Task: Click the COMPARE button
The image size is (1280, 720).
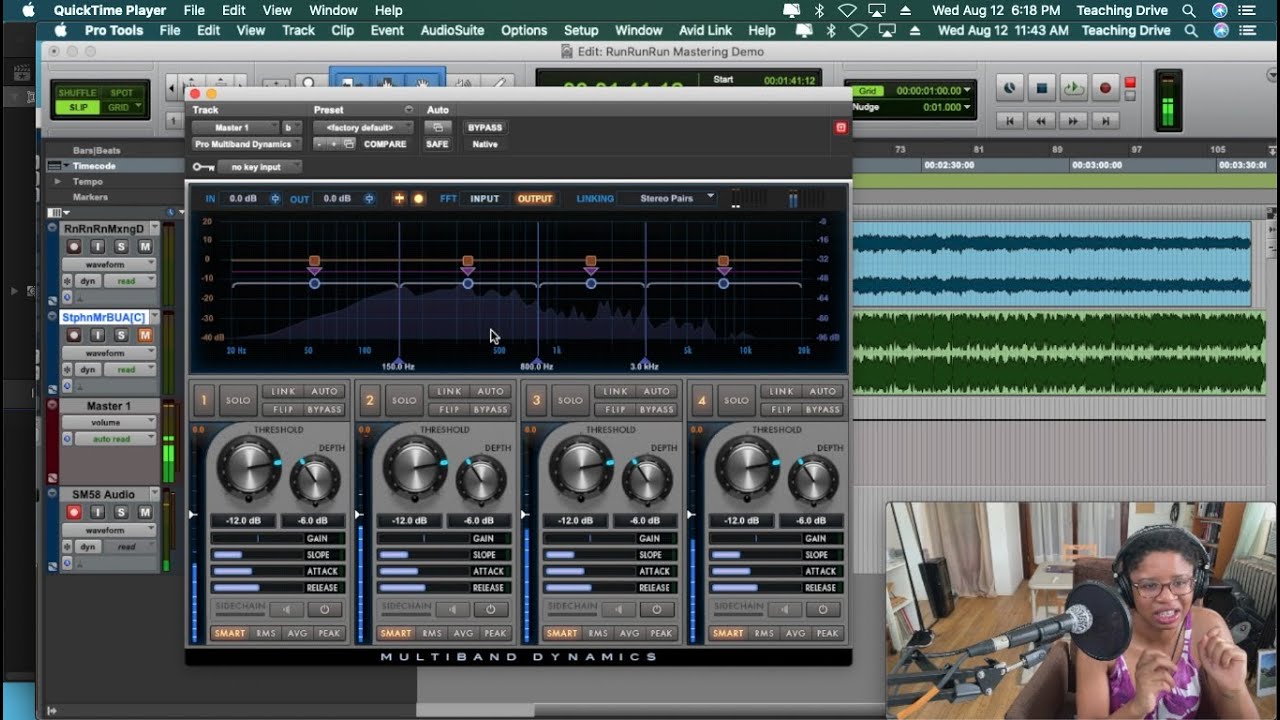Action: tap(385, 144)
